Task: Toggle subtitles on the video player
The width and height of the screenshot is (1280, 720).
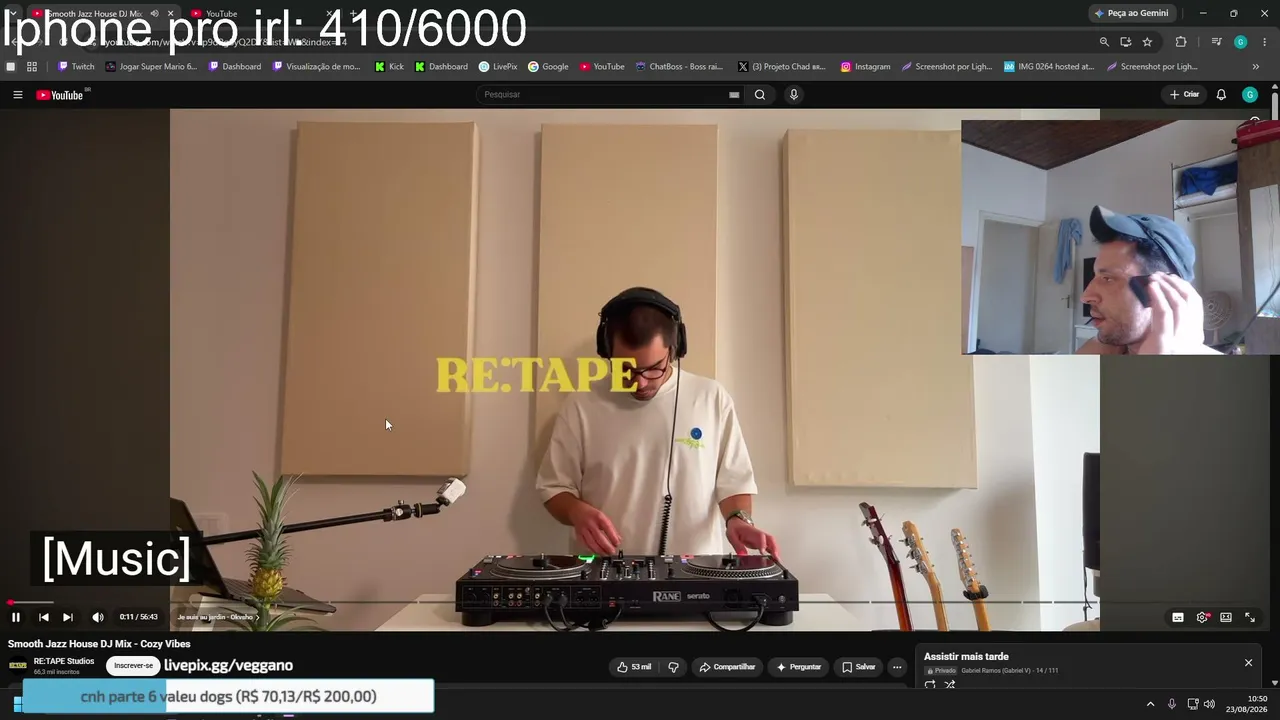Action: [x=1178, y=617]
